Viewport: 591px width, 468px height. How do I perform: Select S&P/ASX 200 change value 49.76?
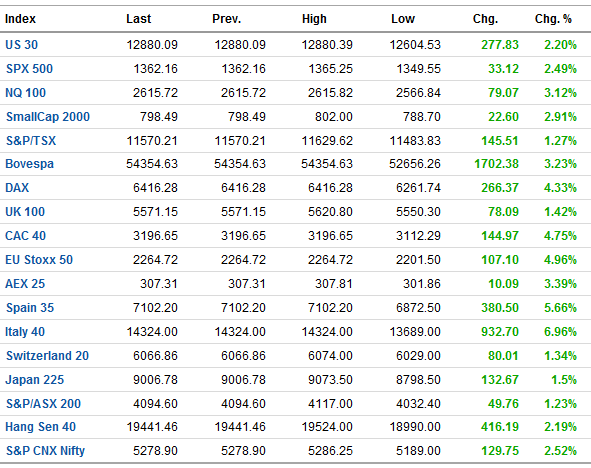pos(503,404)
